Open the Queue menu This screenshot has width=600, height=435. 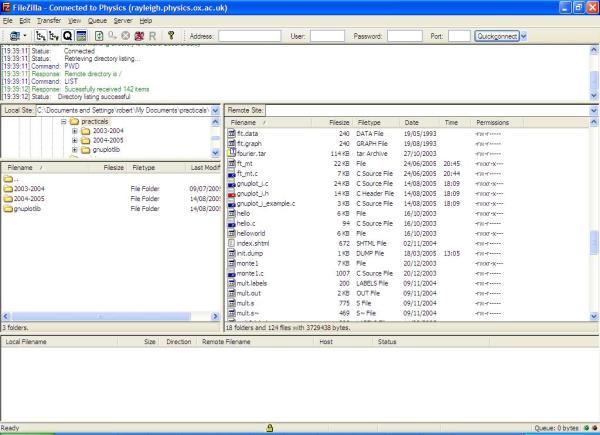tap(97, 21)
